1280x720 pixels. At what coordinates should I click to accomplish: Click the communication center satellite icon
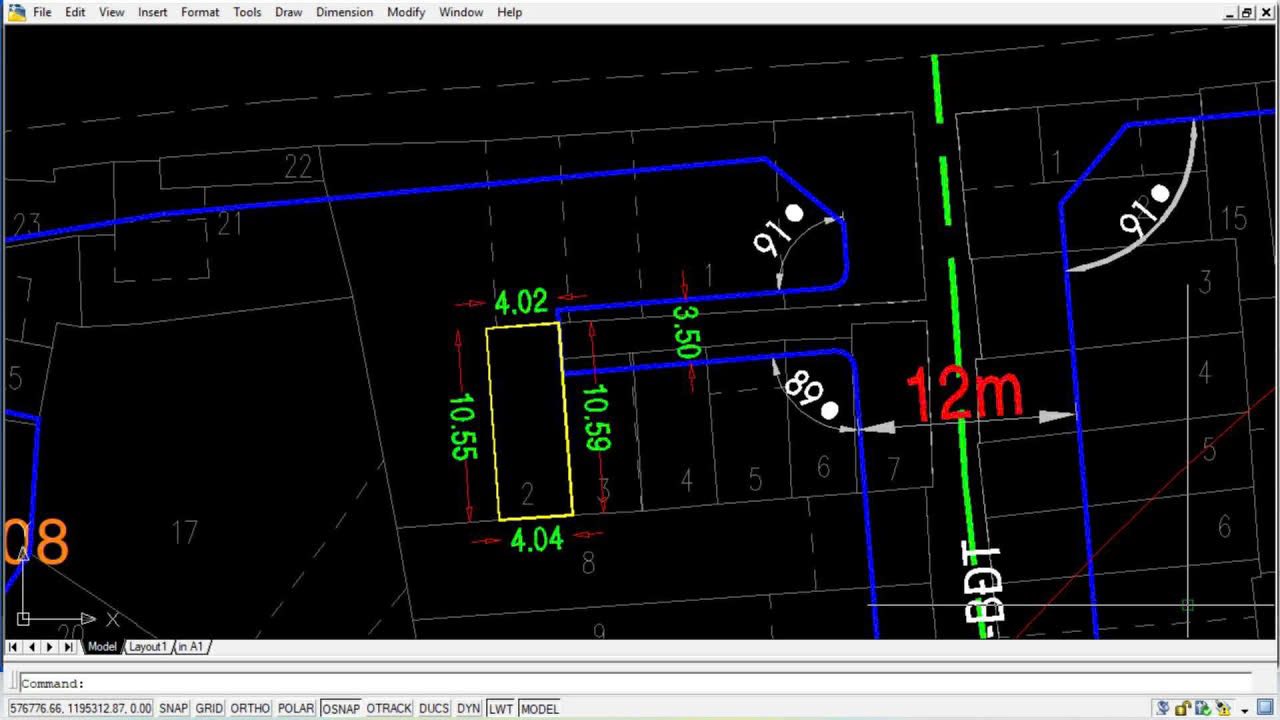pyautogui.click(x=1163, y=709)
